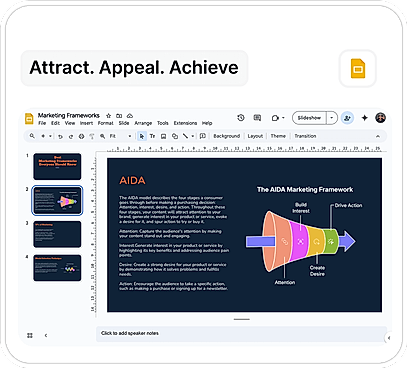Open the Gemini sparkle icon
Viewport: 407px width, 368px height.
pos(365,118)
